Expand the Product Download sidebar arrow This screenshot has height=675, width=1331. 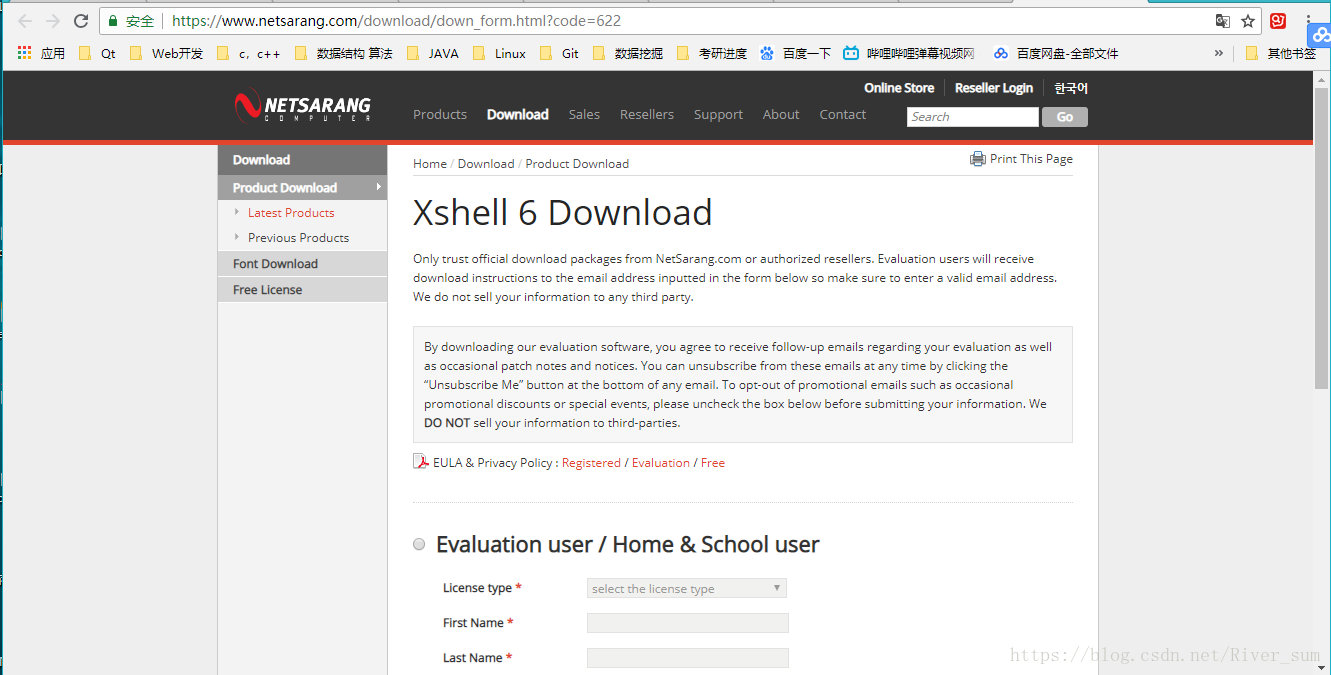pos(378,187)
